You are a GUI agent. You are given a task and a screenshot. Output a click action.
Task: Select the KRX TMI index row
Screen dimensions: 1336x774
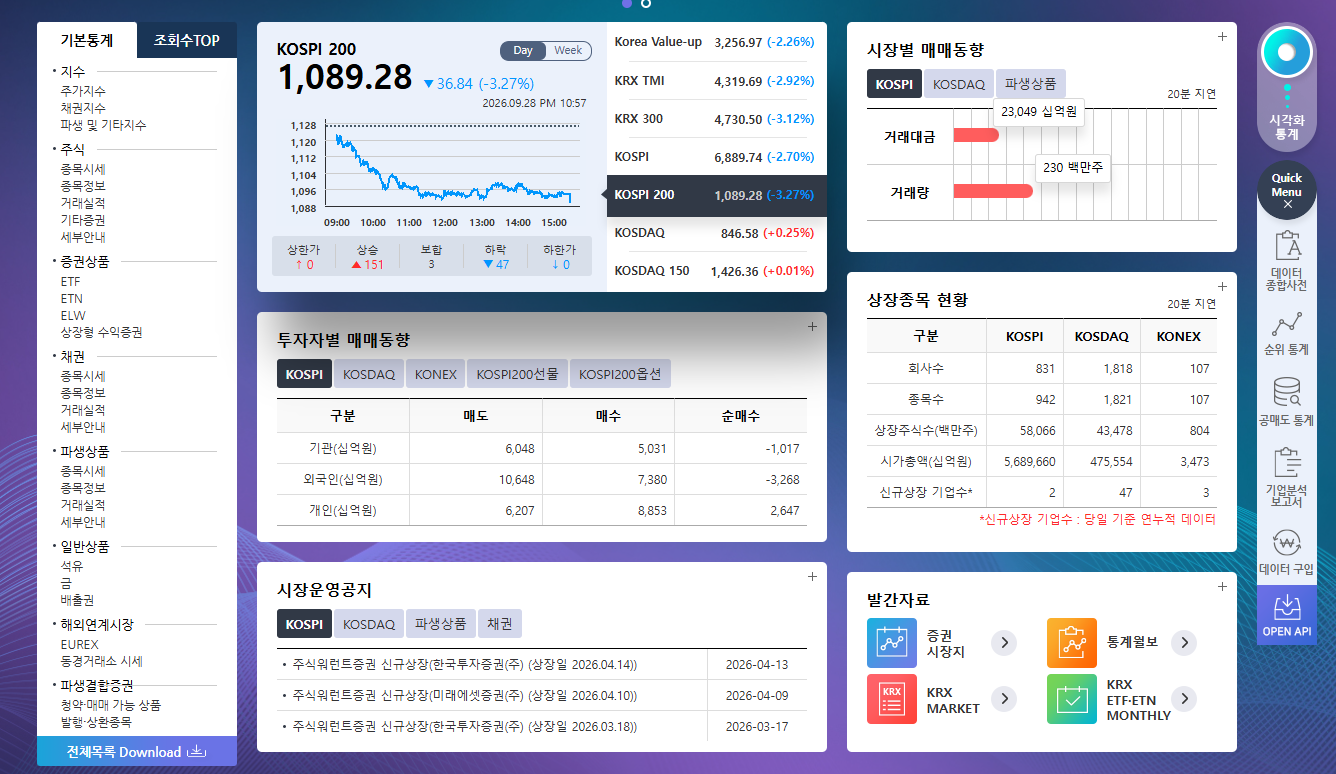tap(717, 81)
